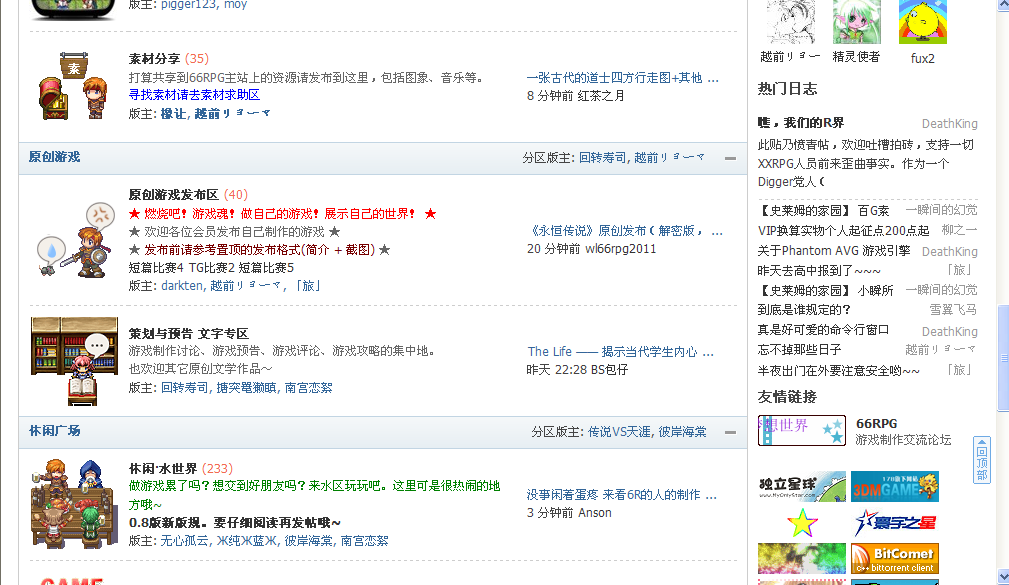This screenshot has width=1009, height=585.
Task: Open diary 到底是谁规定的?
Action: 804,310
